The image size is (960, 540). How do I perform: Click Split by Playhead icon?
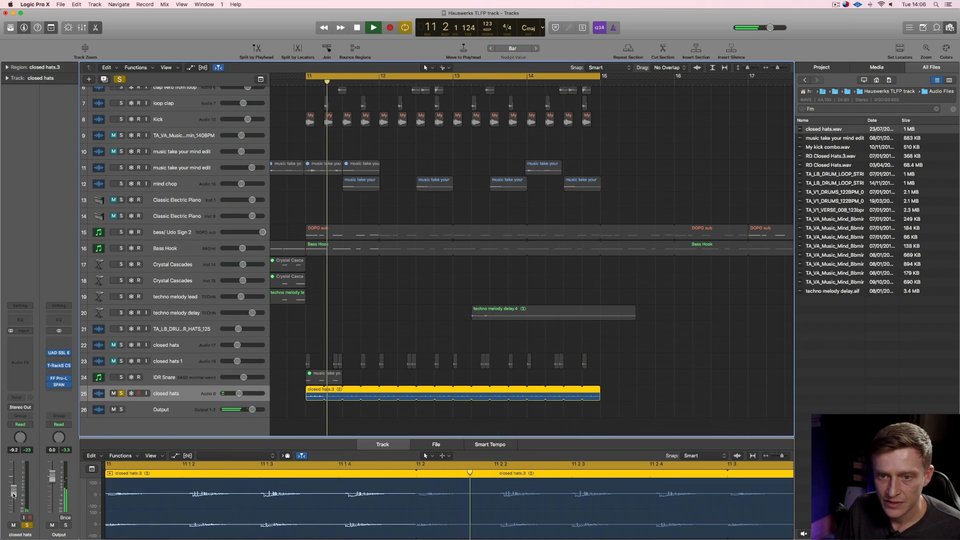(x=256, y=48)
